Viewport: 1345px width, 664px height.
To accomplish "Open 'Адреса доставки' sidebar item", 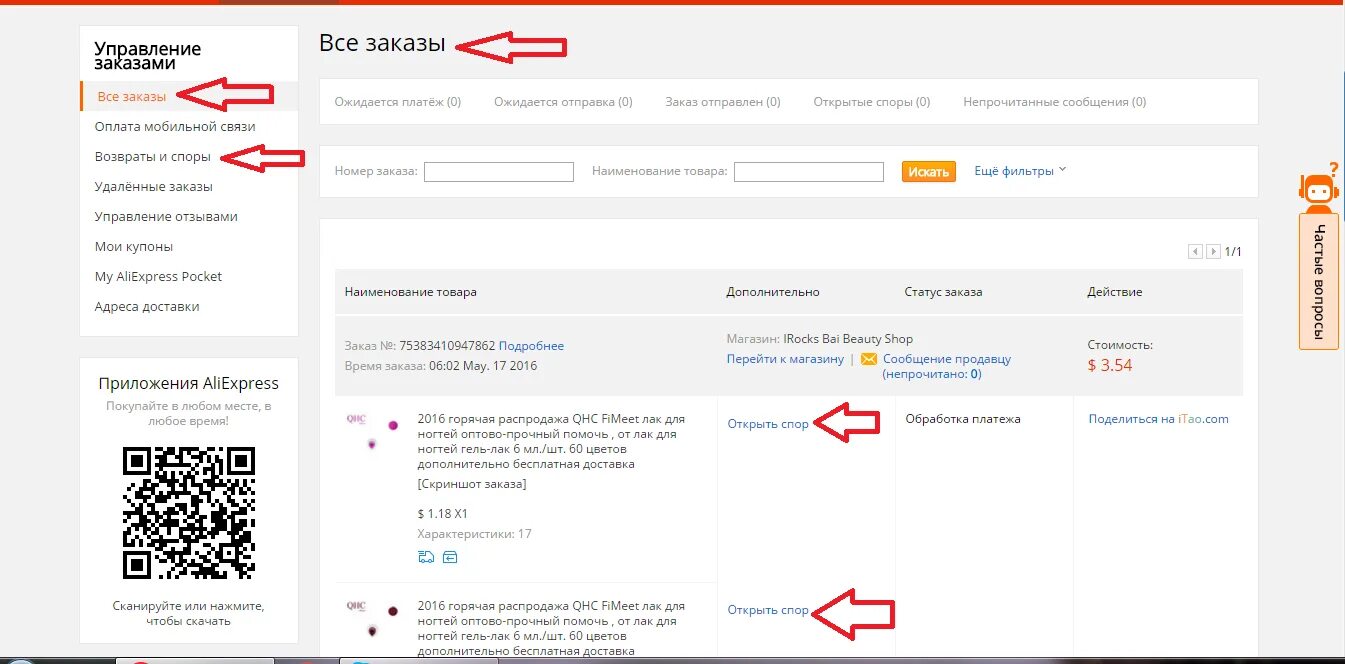I will 147,306.
